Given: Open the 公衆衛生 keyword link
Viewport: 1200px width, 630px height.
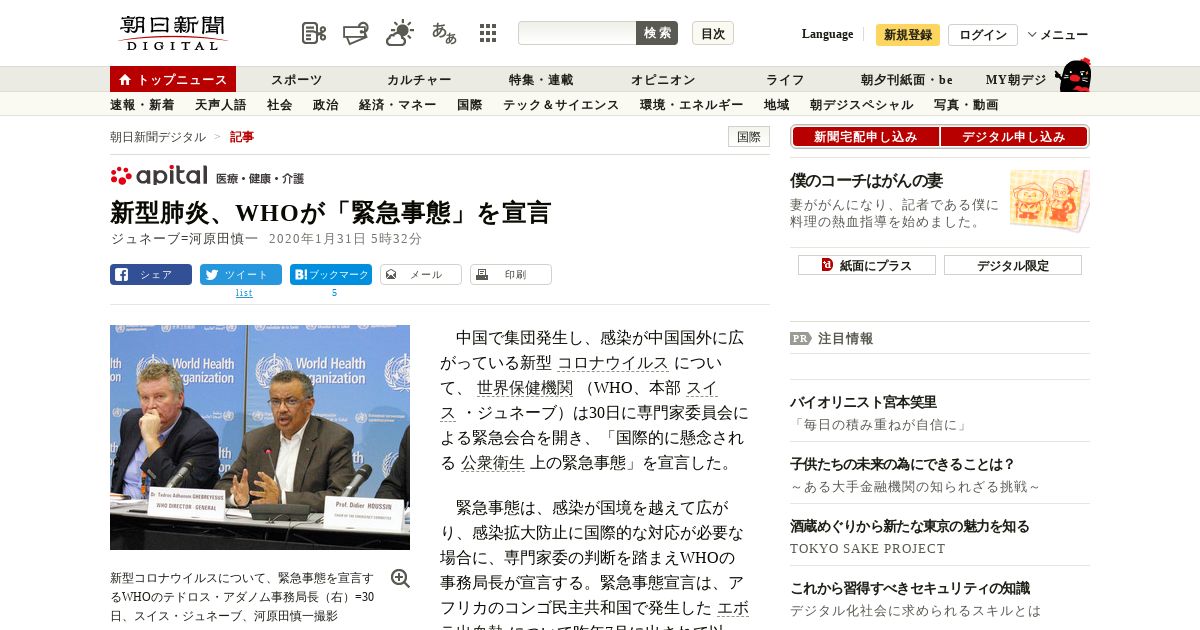Looking at the screenshot, I should pyautogui.click(x=493, y=463).
